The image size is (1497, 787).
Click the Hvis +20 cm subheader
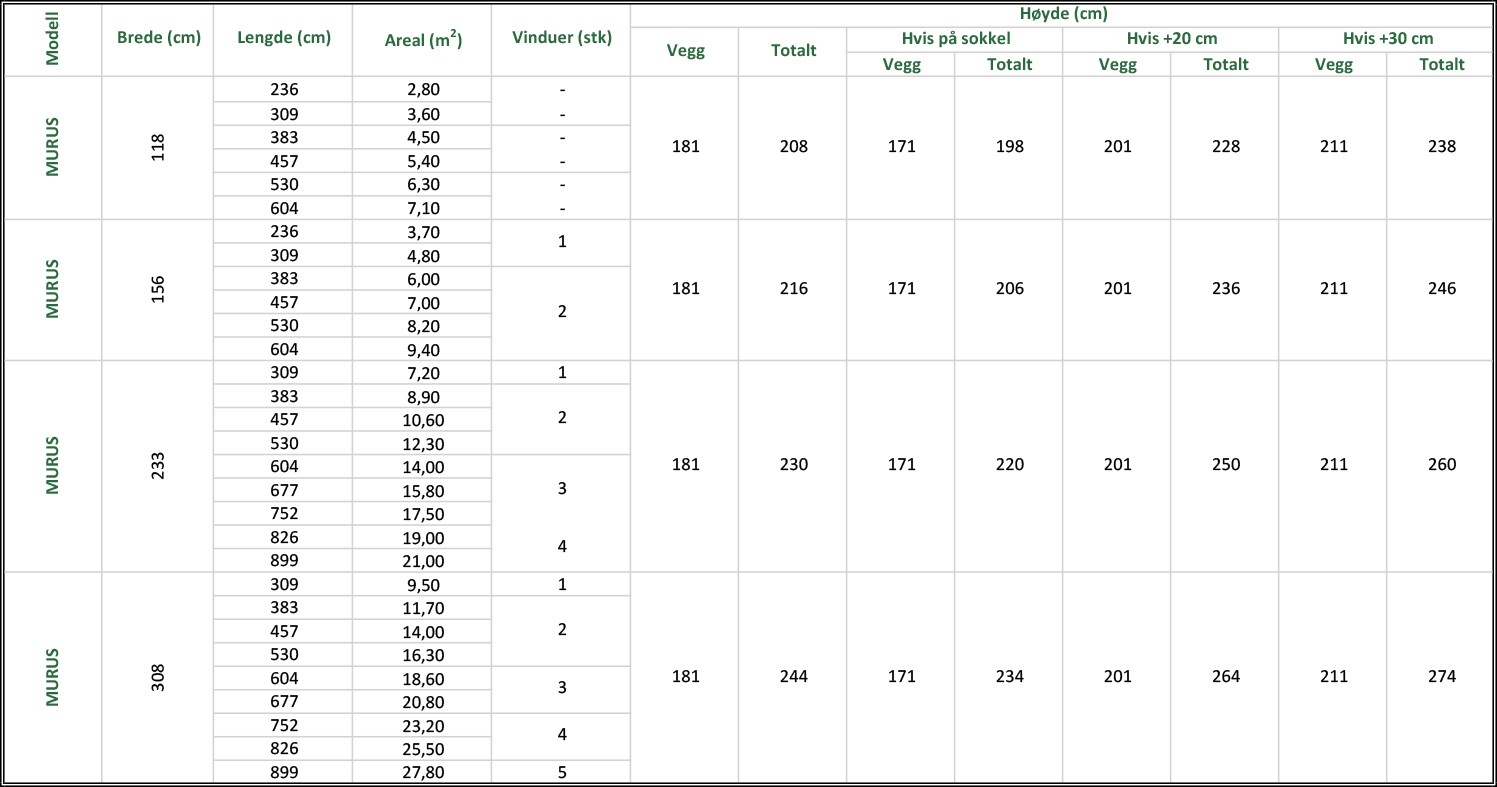tap(1171, 38)
